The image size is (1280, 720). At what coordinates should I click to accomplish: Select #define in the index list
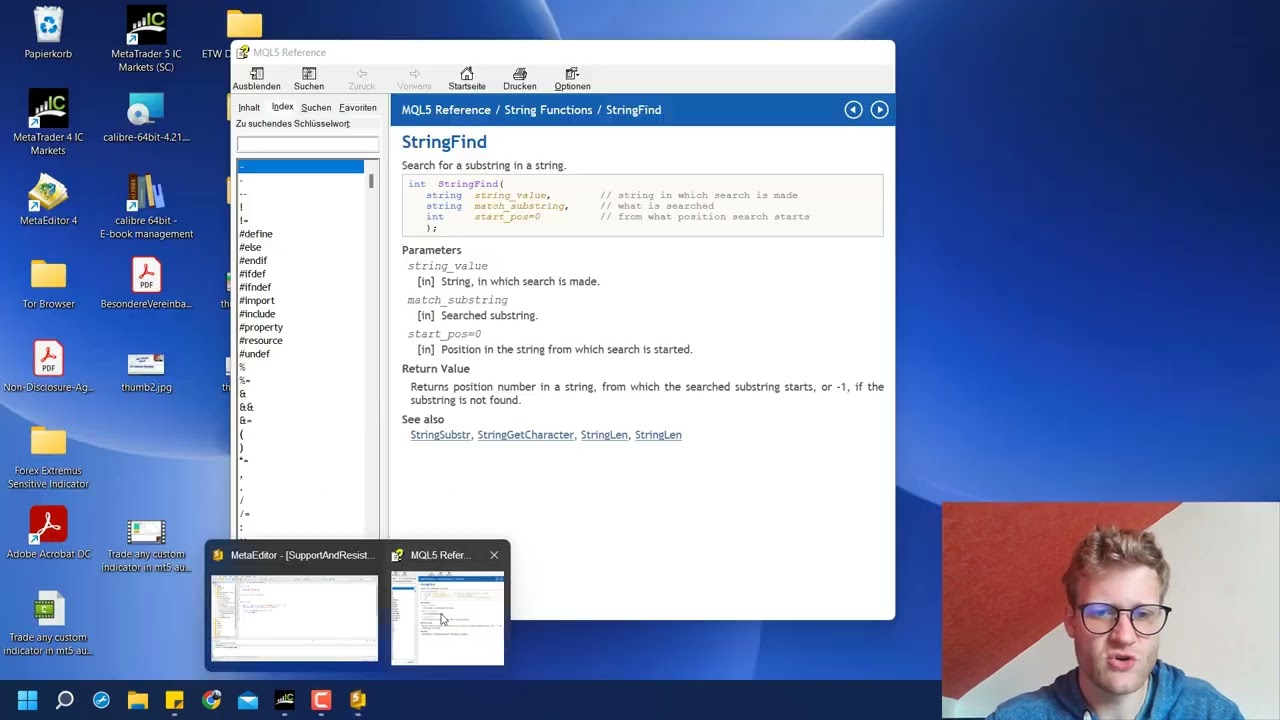point(256,234)
